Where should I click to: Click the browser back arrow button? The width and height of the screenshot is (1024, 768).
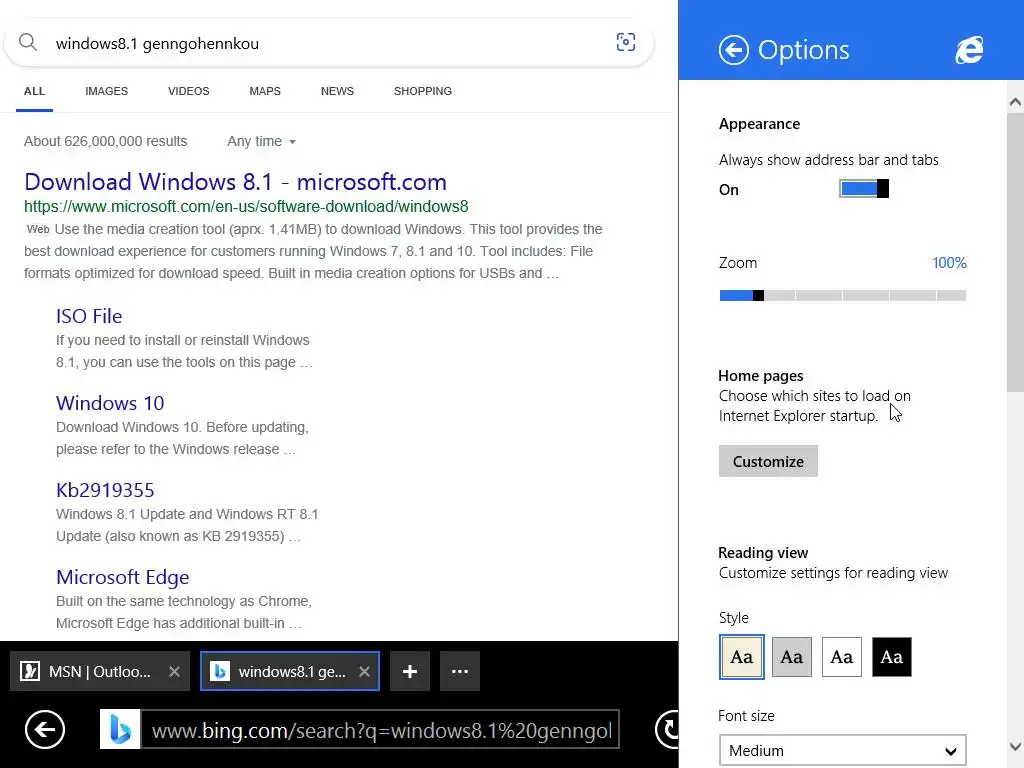[x=44, y=729]
